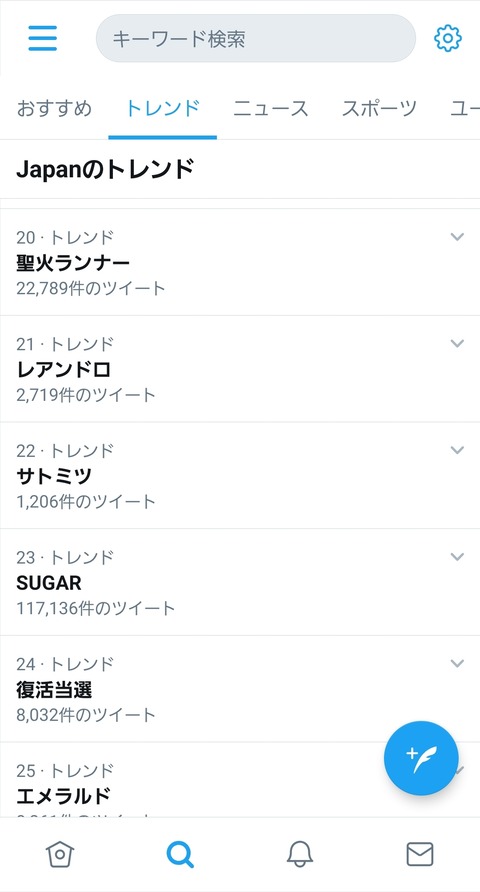
Task: Switch to the ニュース tab
Action: pyautogui.click(x=271, y=108)
